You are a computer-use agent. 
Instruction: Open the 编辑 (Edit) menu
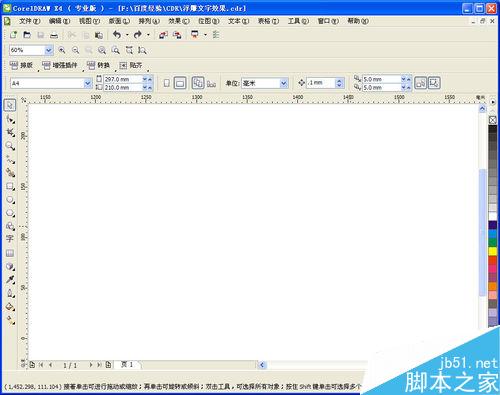59,21
